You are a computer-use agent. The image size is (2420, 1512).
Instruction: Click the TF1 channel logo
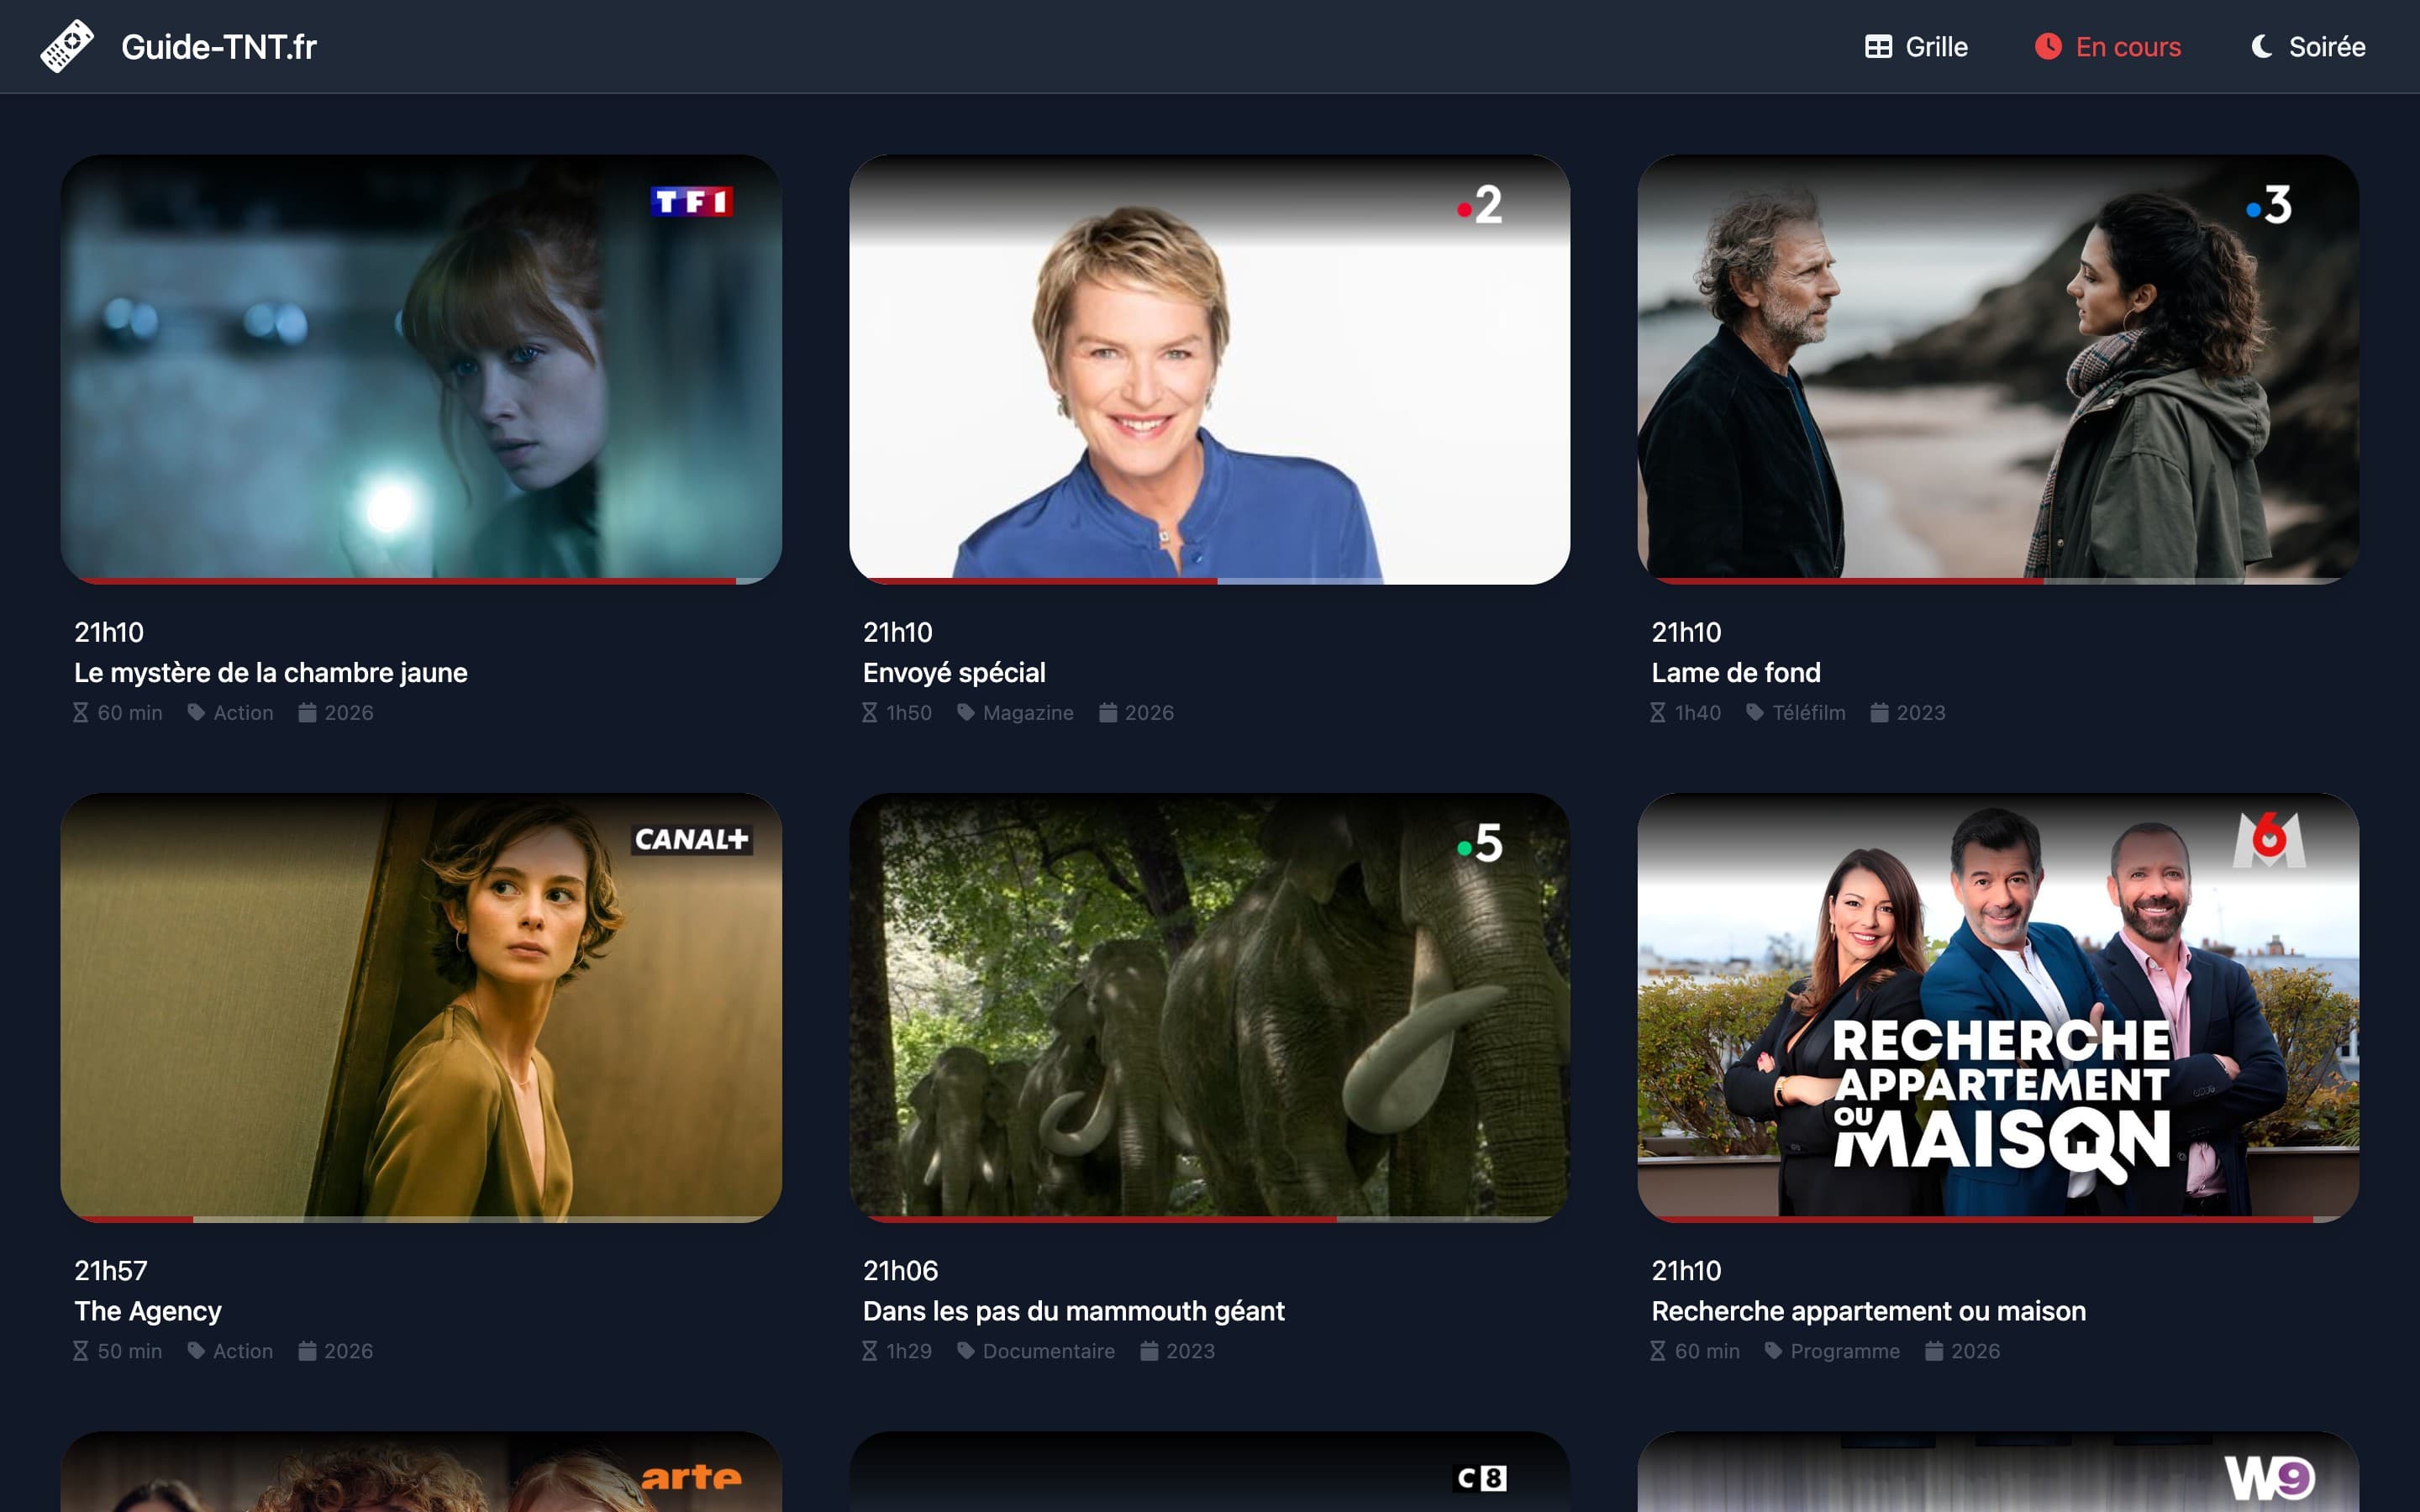691,202
